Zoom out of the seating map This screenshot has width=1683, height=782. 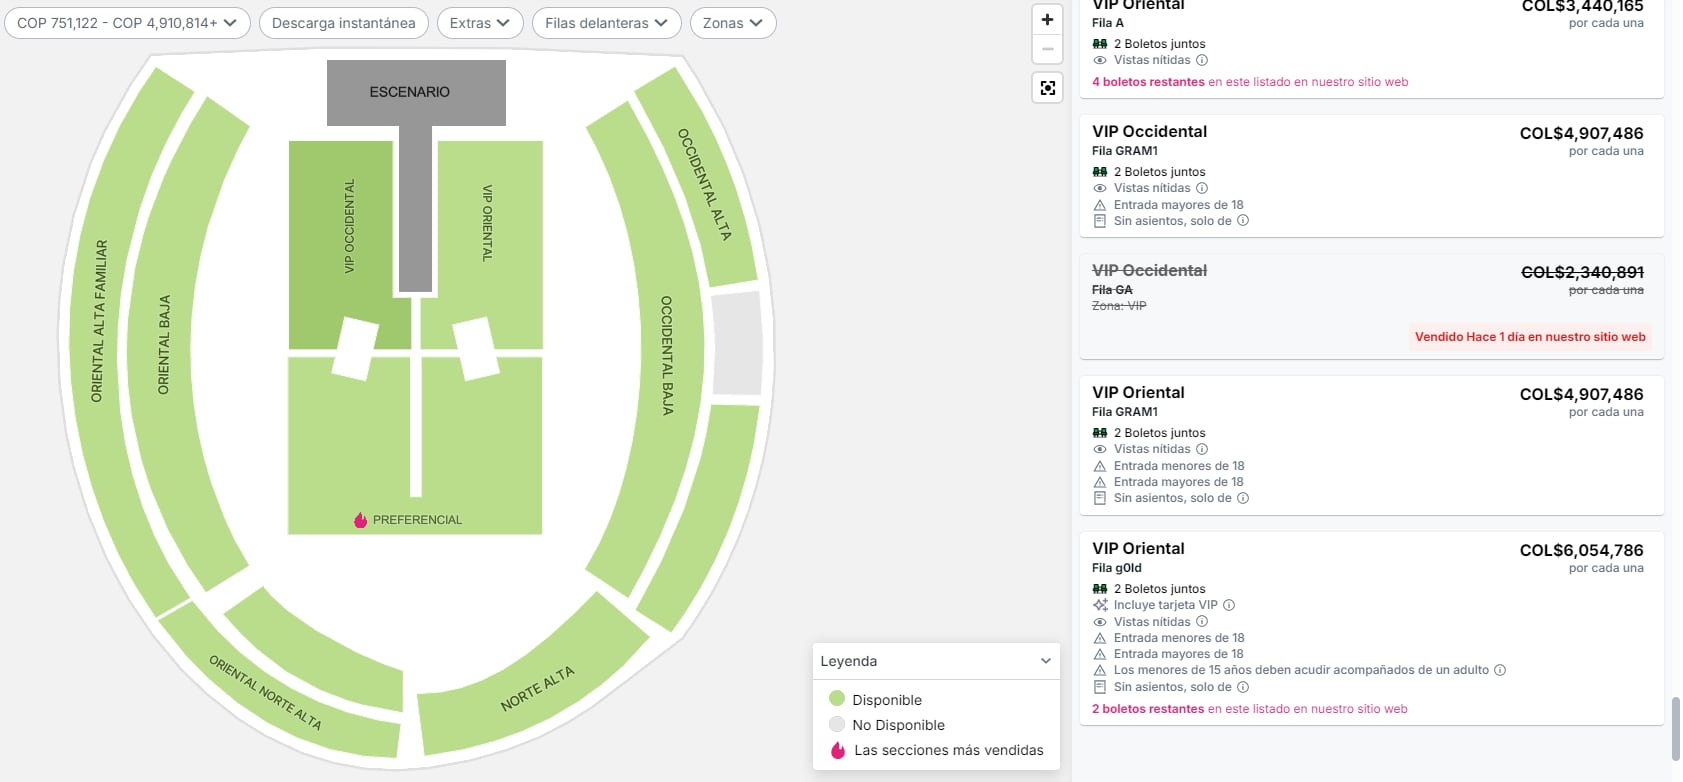tap(1047, 49)
